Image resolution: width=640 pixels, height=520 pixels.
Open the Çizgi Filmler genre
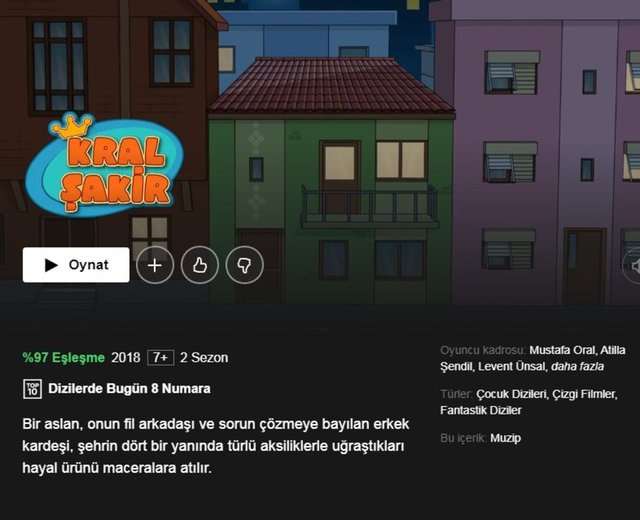[584, 394]
